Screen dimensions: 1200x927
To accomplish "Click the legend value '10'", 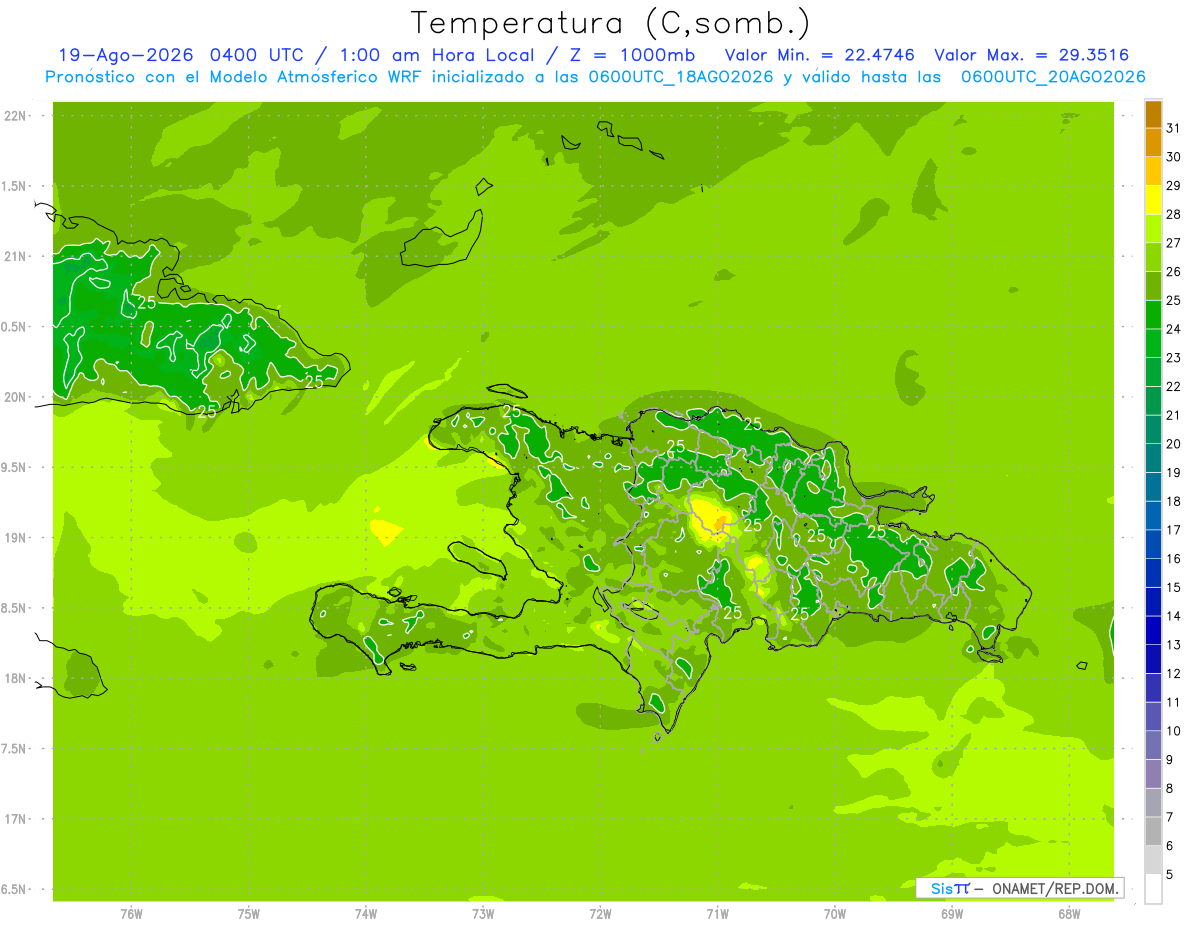I will (1174, 731).
